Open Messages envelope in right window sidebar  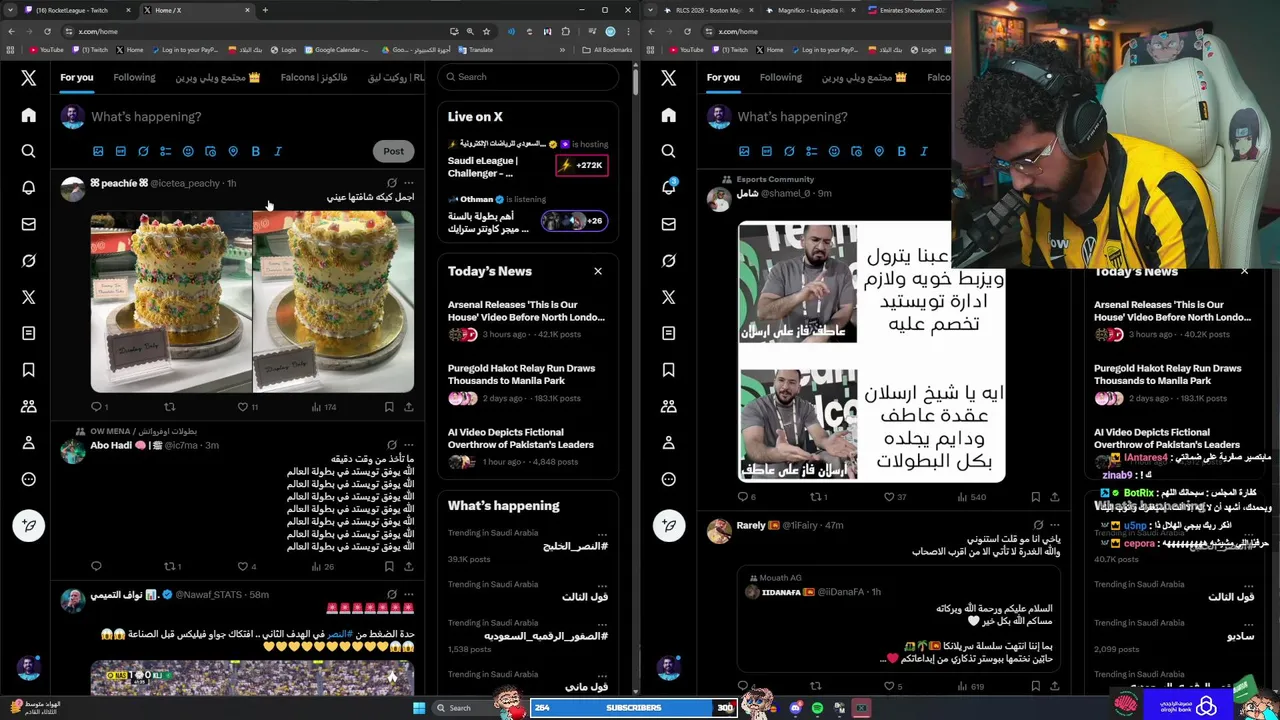(668, 224)
